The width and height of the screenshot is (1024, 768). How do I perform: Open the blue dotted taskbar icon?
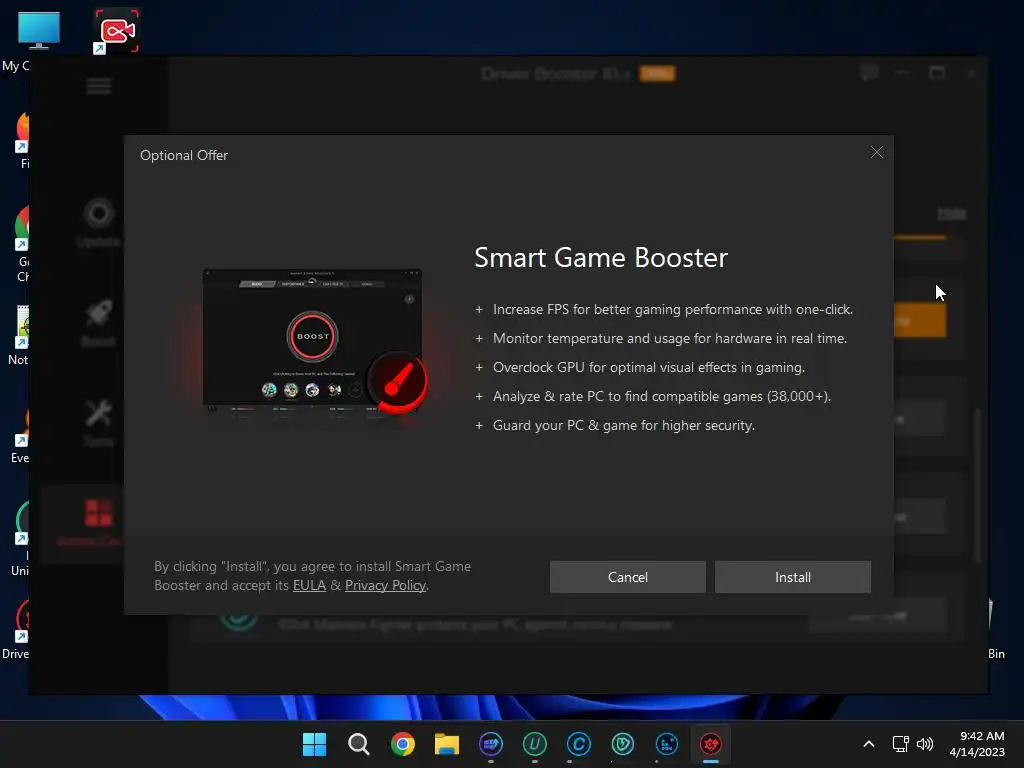tap(667, 744)
